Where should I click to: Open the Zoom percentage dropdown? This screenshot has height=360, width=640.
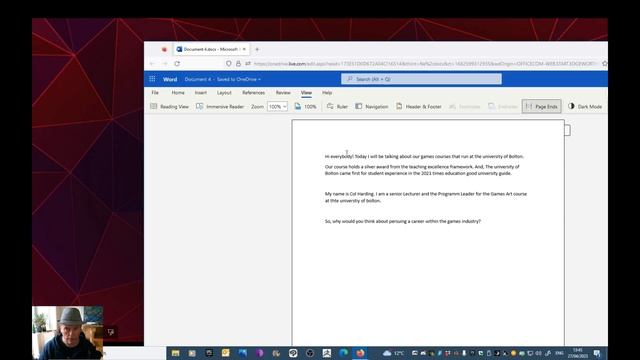pos(277,107)
